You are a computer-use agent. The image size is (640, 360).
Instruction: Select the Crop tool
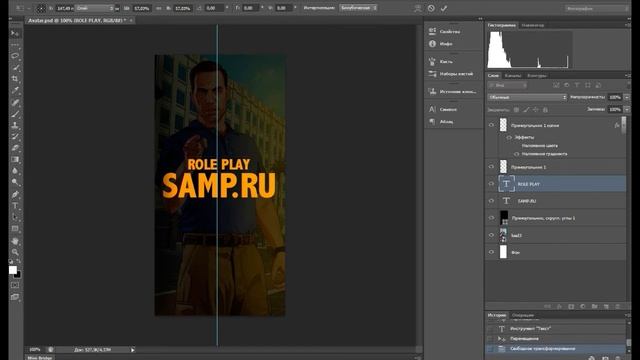point(15,79)
